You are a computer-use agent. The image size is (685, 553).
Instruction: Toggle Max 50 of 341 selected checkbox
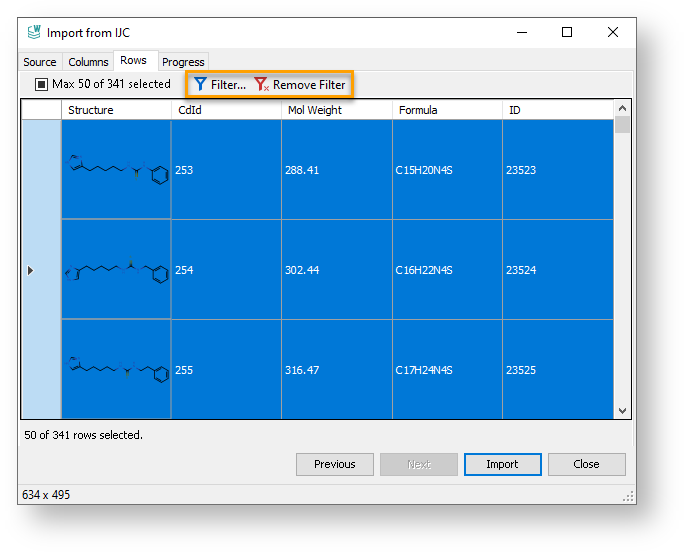tap(42, 85)
